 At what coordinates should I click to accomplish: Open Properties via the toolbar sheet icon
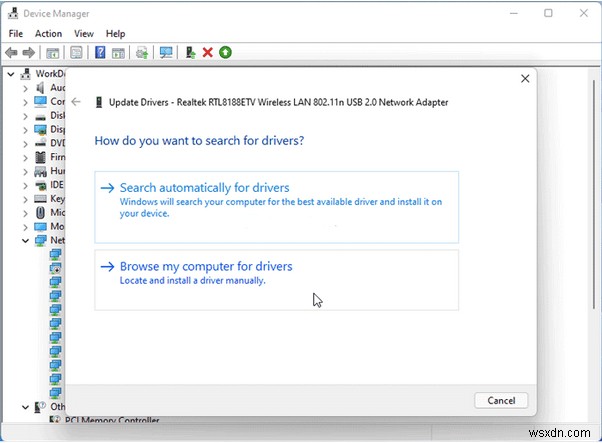tap(76, 53)
